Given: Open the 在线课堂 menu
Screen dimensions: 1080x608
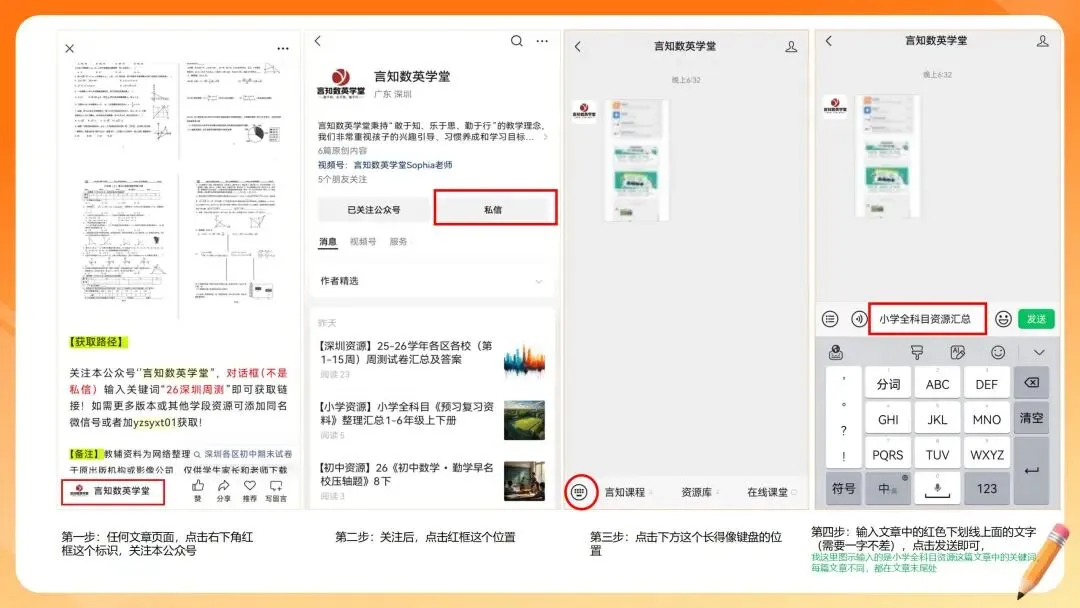Looking at the screenshot, I should (x=769, y=492).
